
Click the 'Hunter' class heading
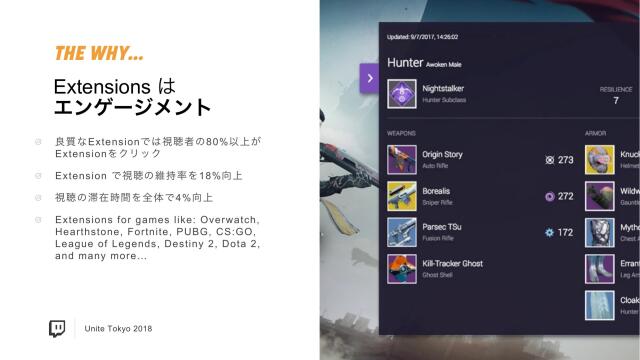click(405, 62)
